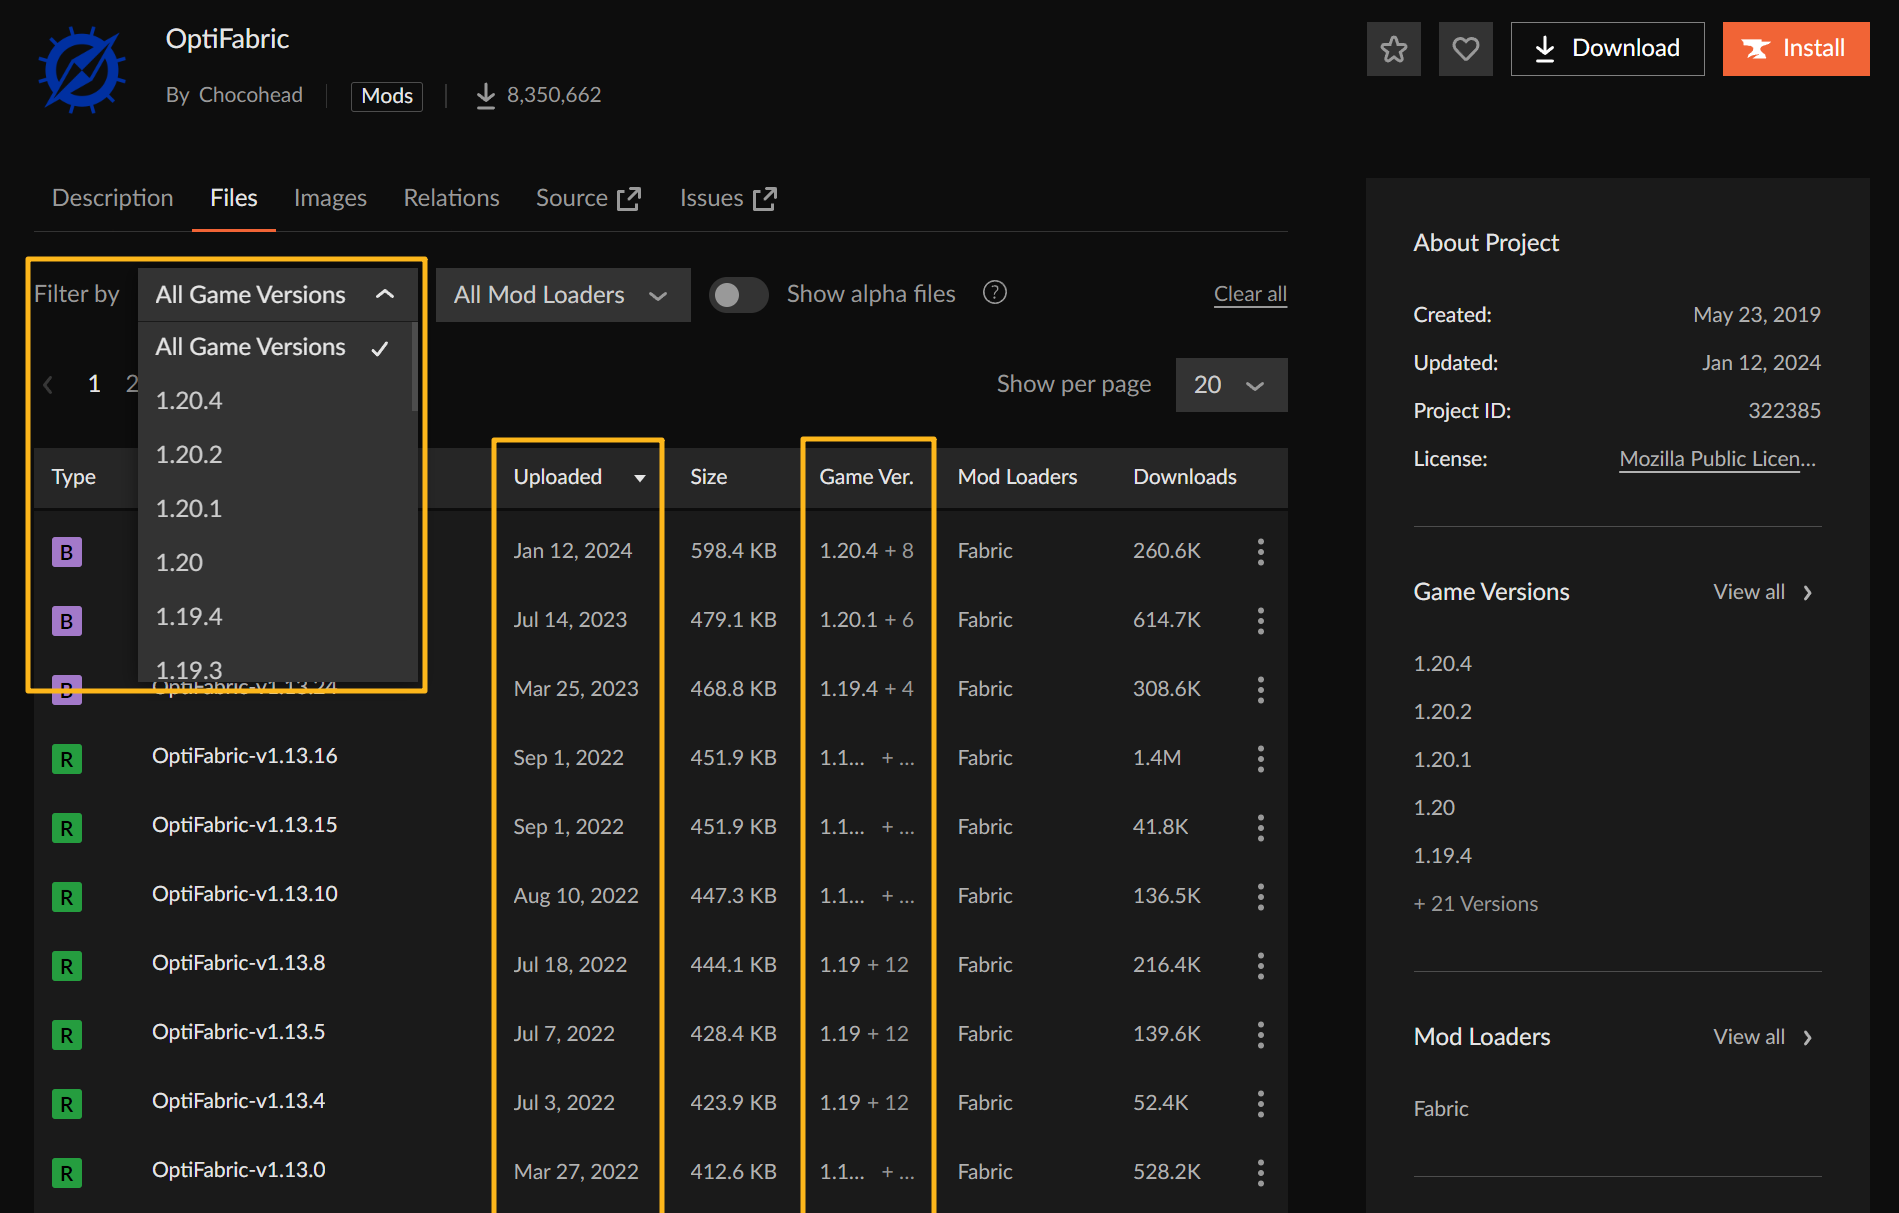Expand the All Mod Loaders dropdown
The image size is (1899, 1213).
(563, 295)
